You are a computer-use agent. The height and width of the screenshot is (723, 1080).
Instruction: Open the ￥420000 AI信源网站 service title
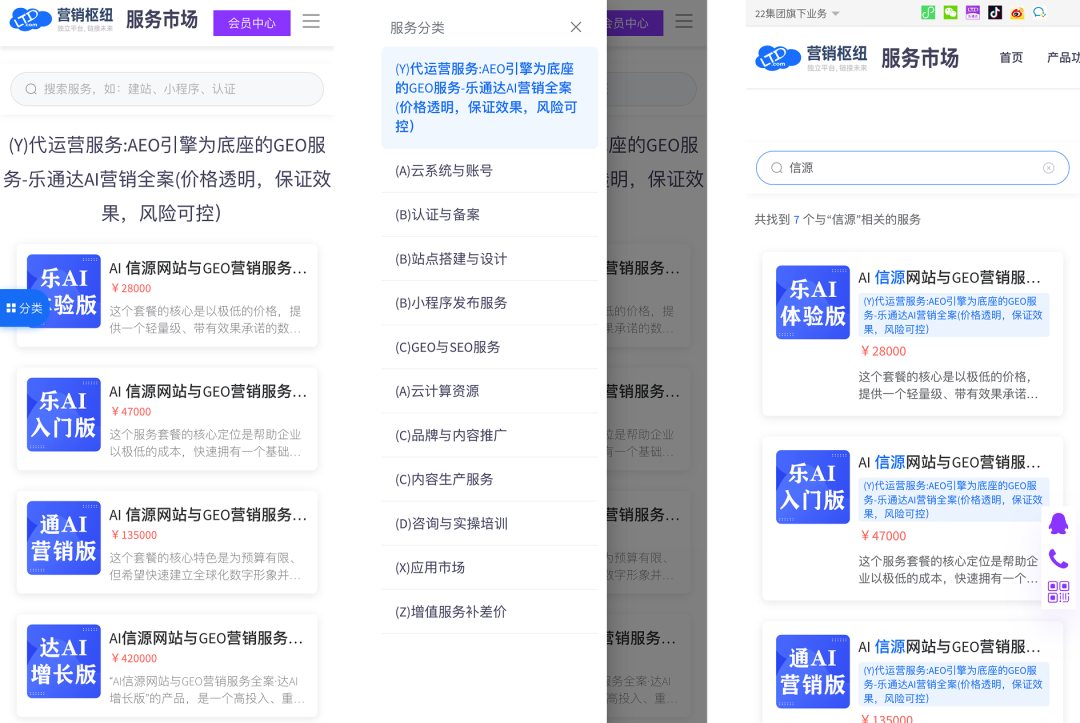pos(206,638)
